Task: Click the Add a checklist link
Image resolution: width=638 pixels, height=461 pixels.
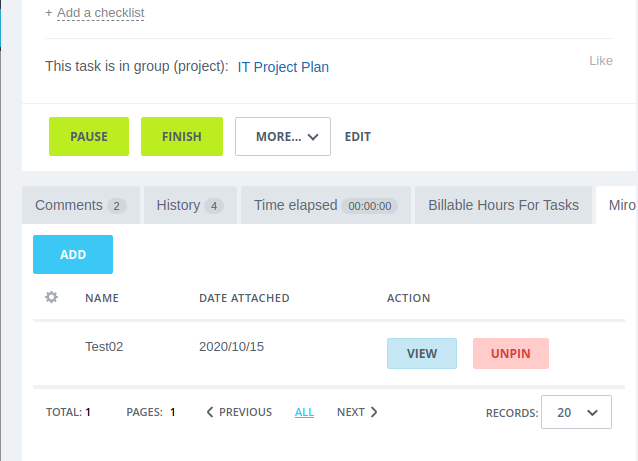Action: [101, 13]
